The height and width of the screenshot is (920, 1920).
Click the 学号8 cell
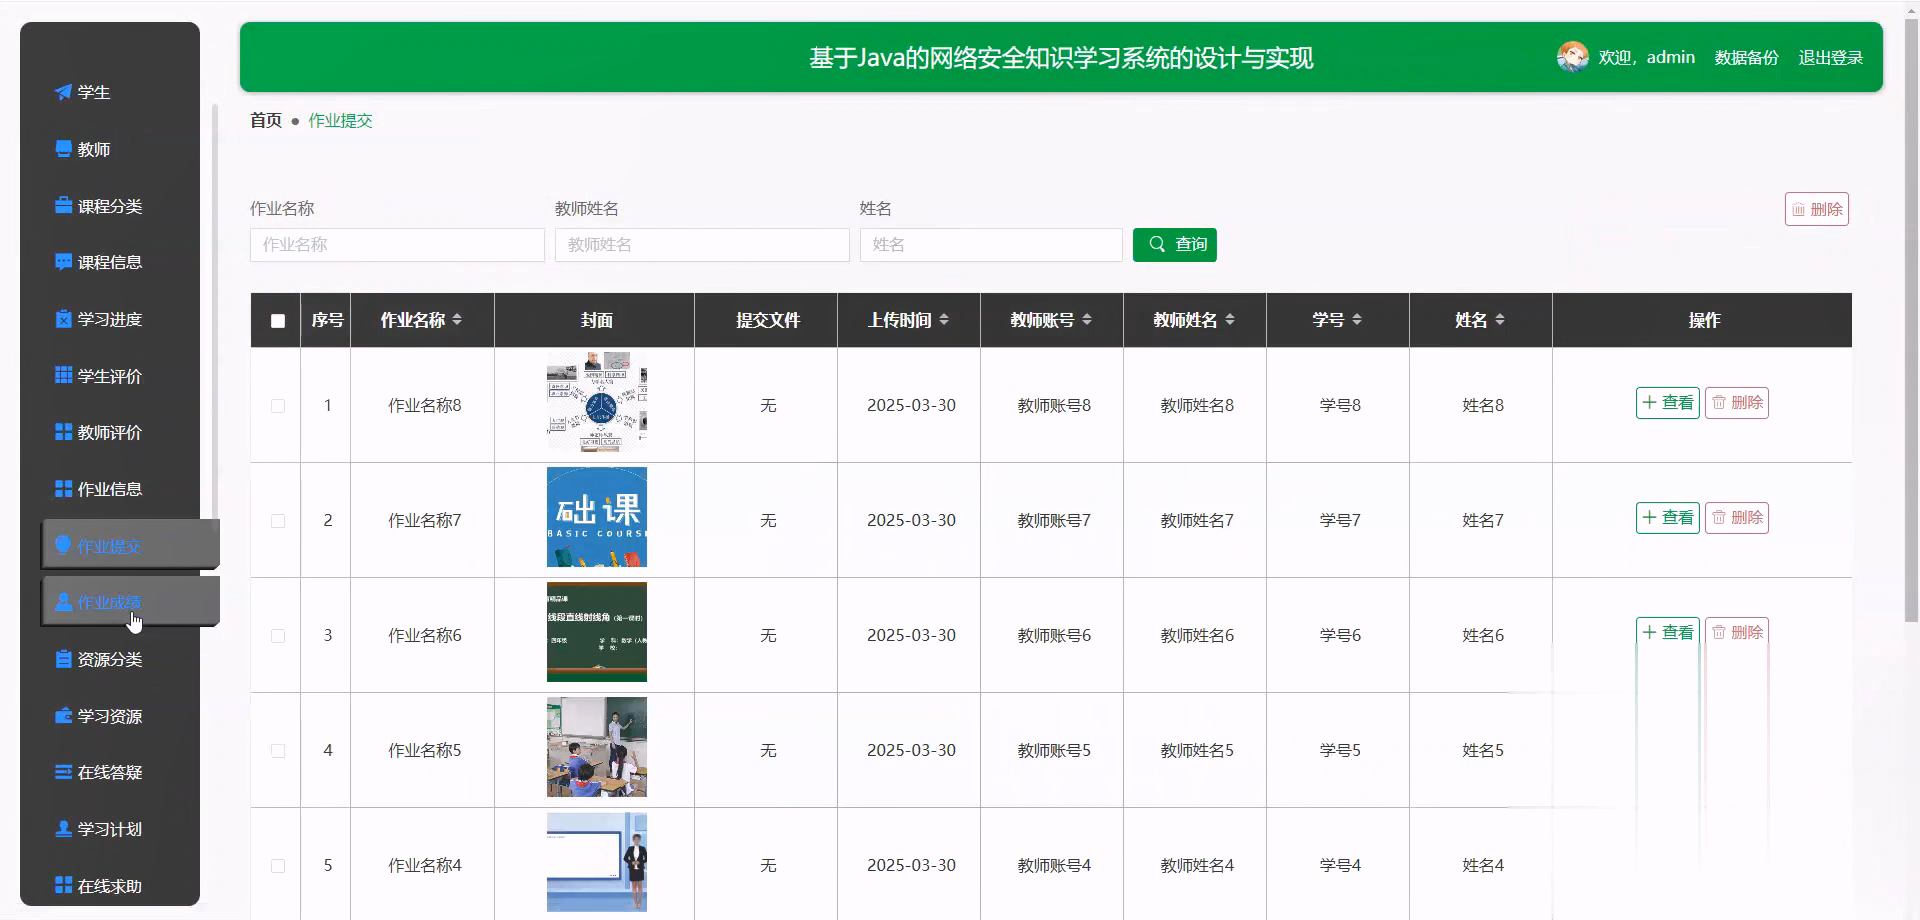[1340, 405]
